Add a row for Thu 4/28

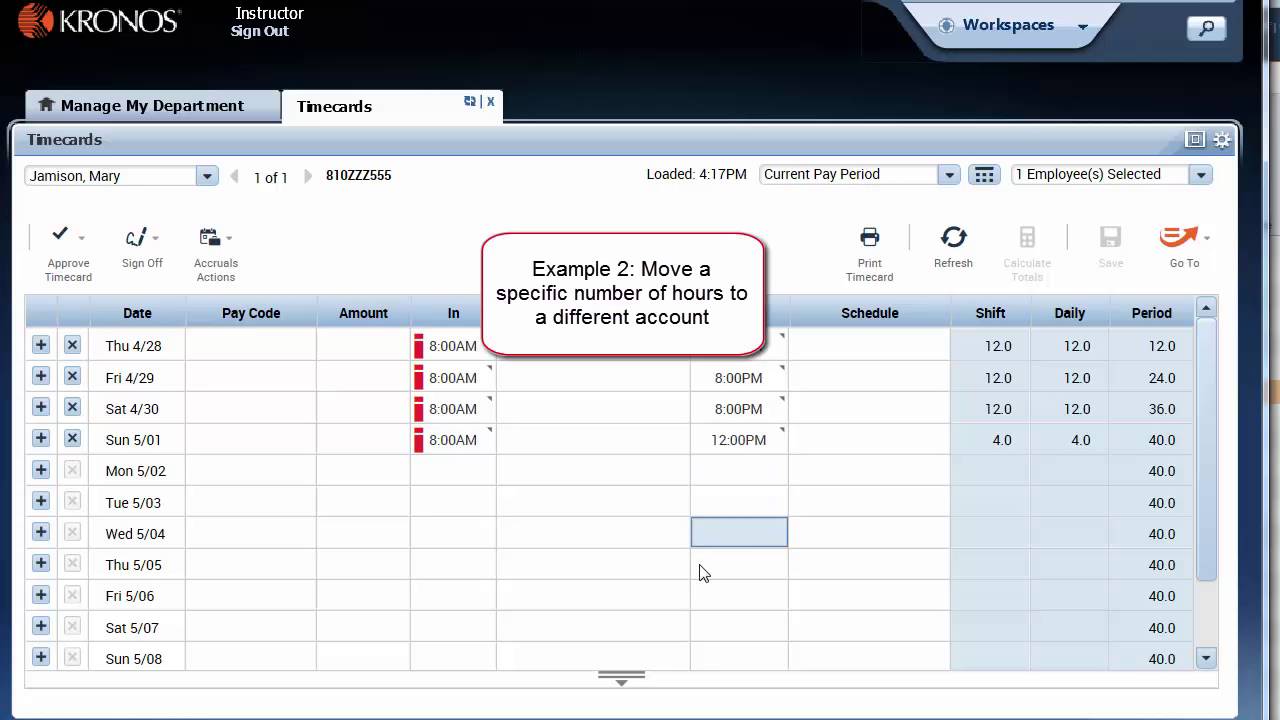point(41,345)
